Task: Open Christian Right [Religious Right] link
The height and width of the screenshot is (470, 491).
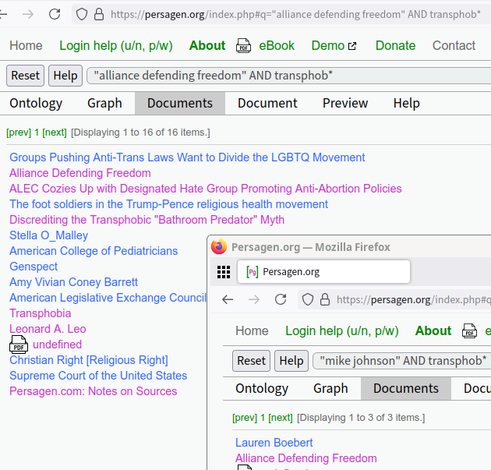Action: (x=89, y=360)
